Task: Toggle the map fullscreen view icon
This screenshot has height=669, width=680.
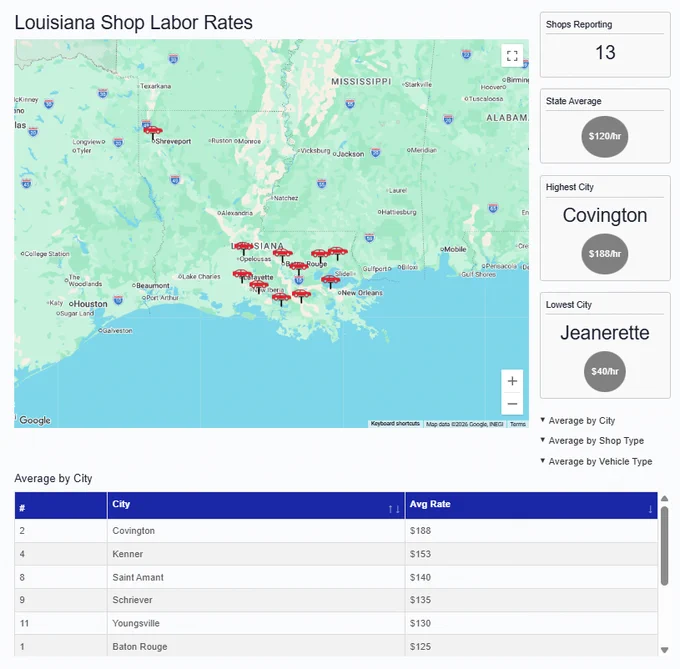Action: (512, 55)
